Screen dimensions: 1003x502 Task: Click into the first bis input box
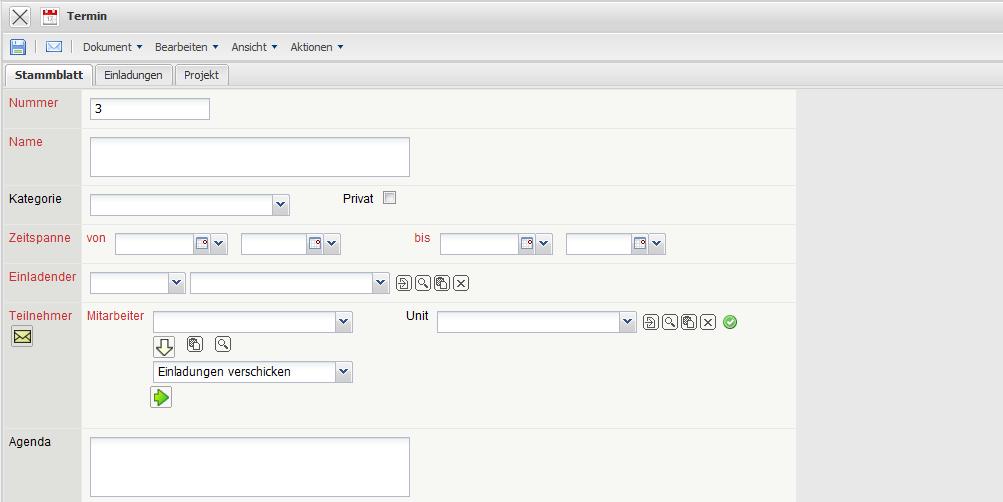coord(479,244)
